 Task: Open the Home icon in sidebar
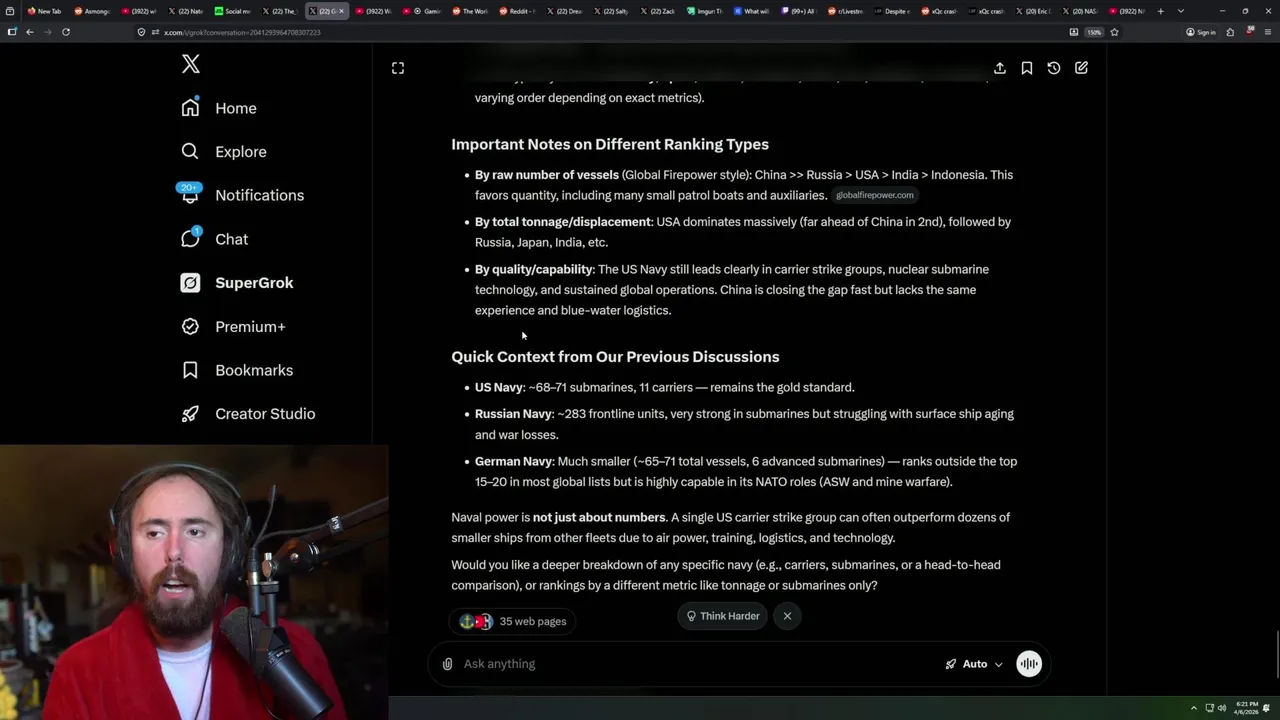pyautogui.click(x=190, y=108)
